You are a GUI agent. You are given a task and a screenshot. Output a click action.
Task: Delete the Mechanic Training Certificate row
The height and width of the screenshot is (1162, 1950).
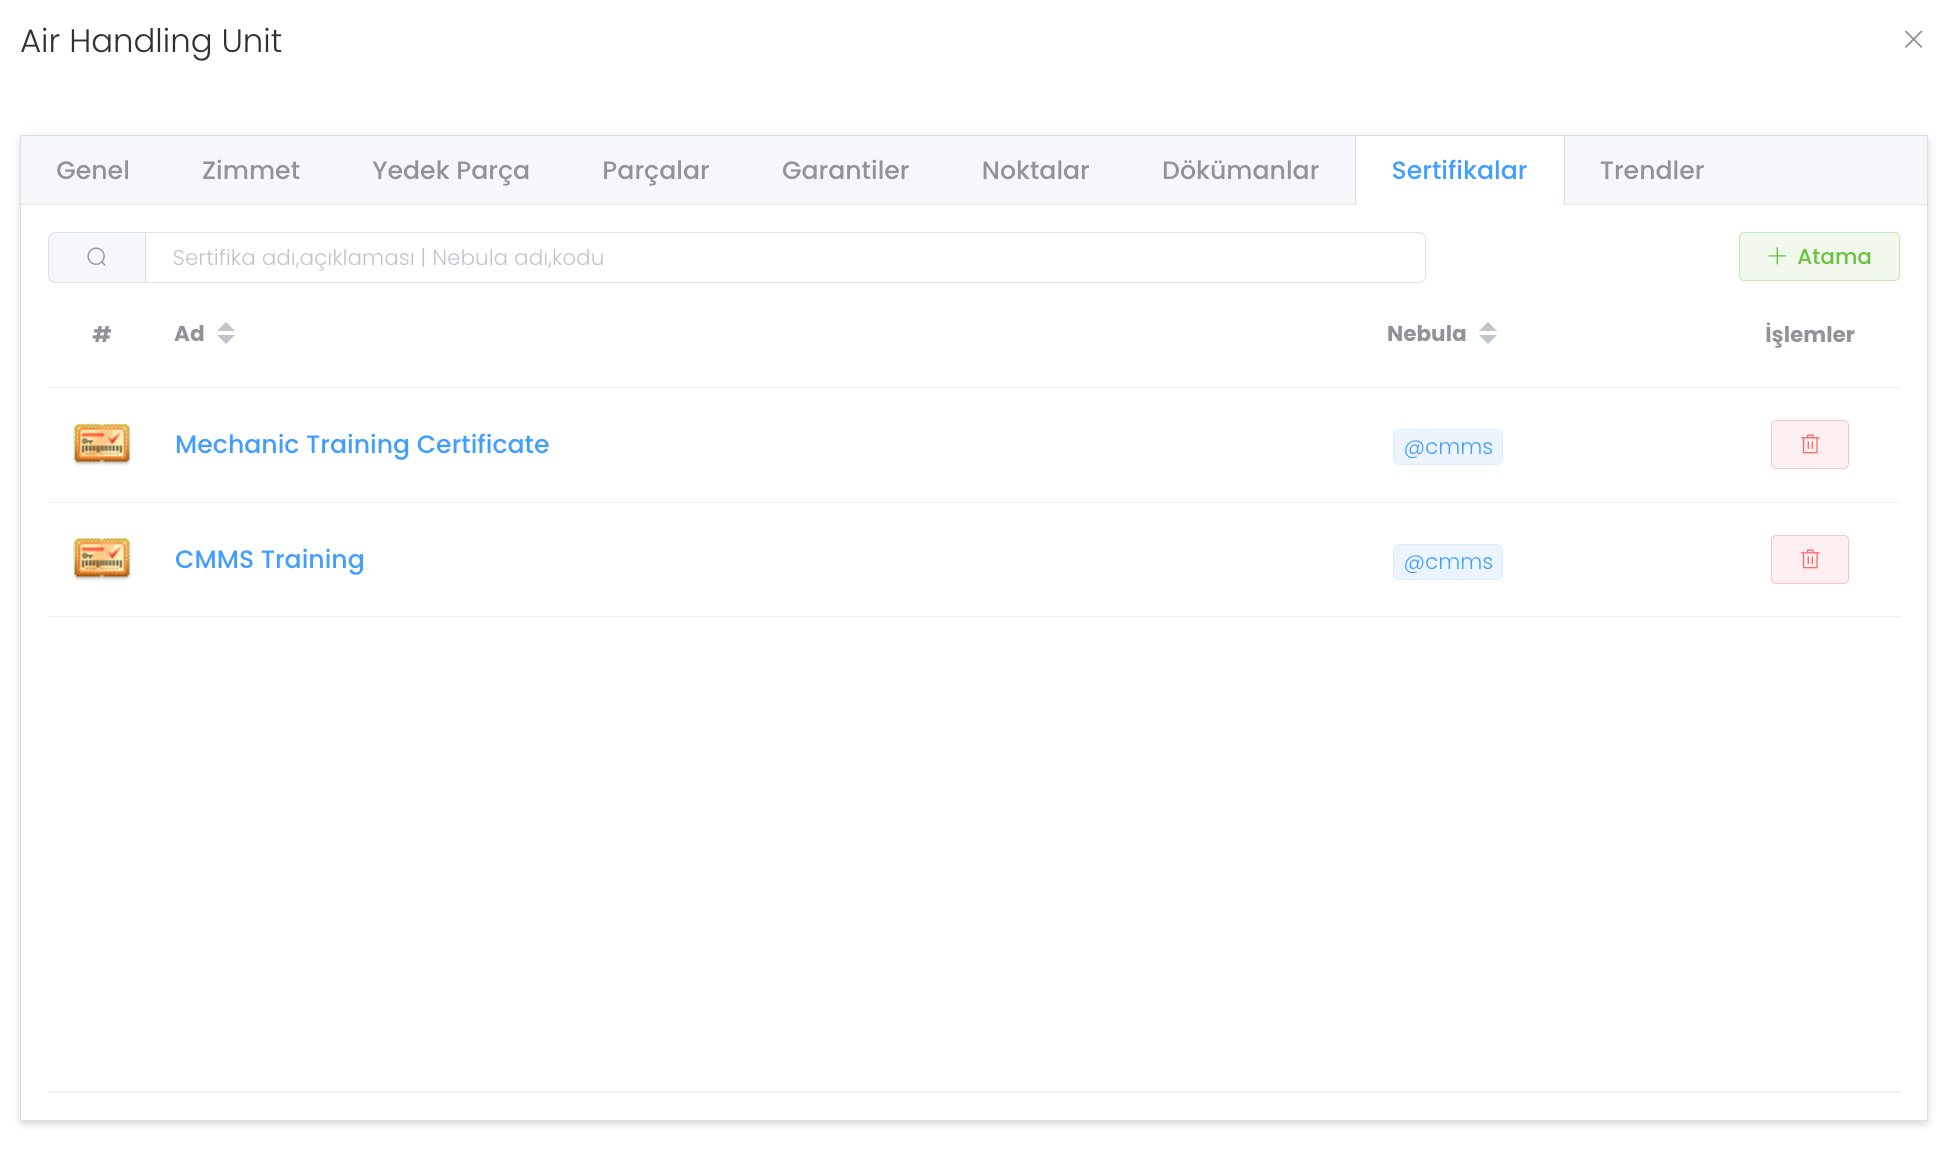coord(1809,444)
